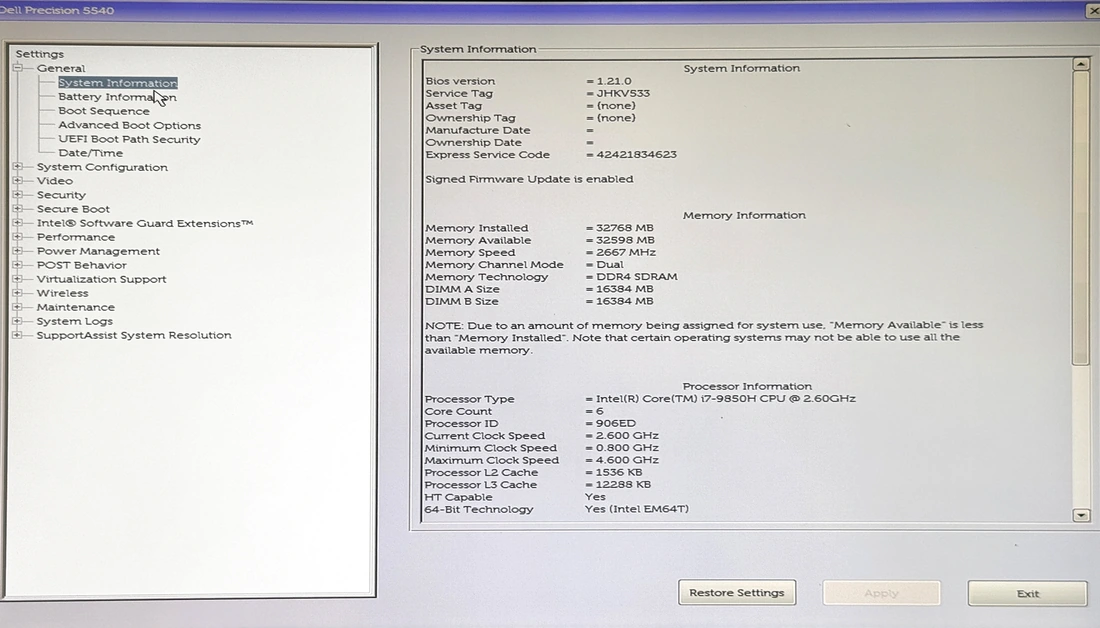Collapse the General tree node
Viewport: 1100px width, 628px height.
(x=17, y=68)
